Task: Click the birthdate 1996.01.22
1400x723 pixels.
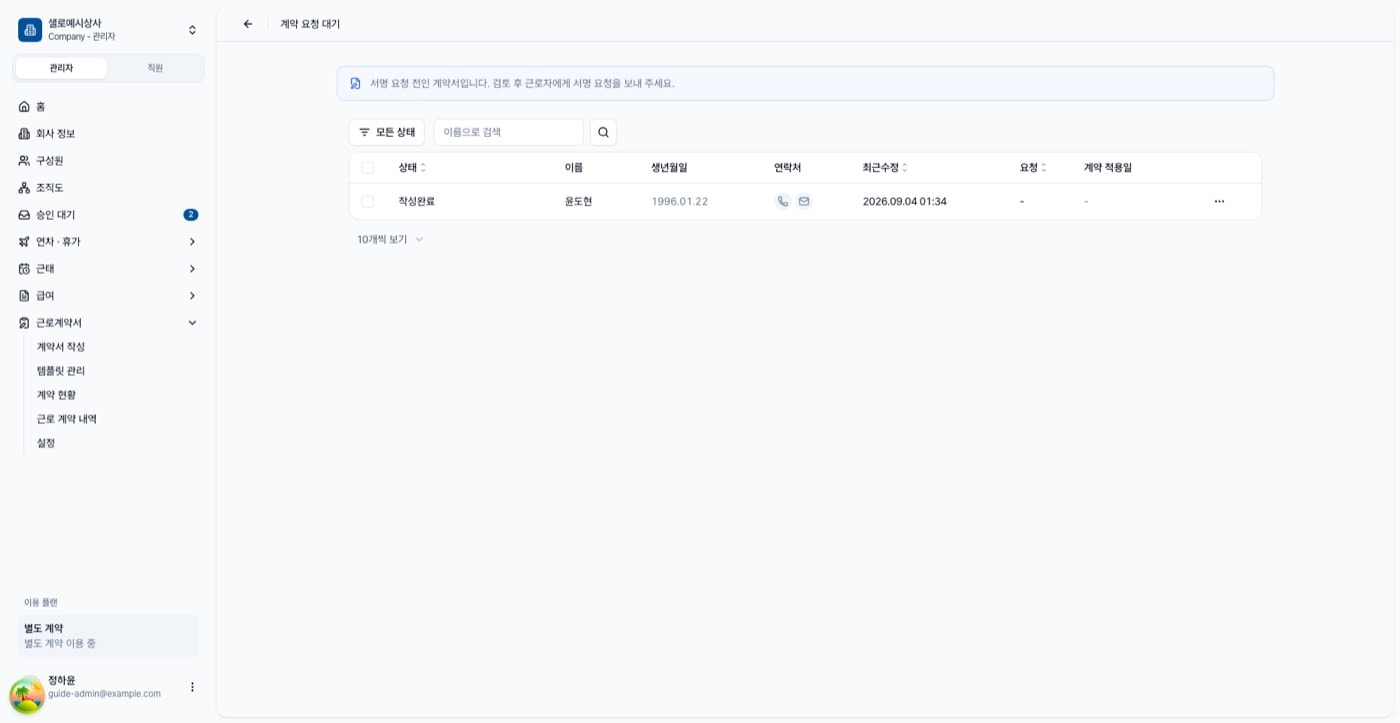Action: pos(679,201)
